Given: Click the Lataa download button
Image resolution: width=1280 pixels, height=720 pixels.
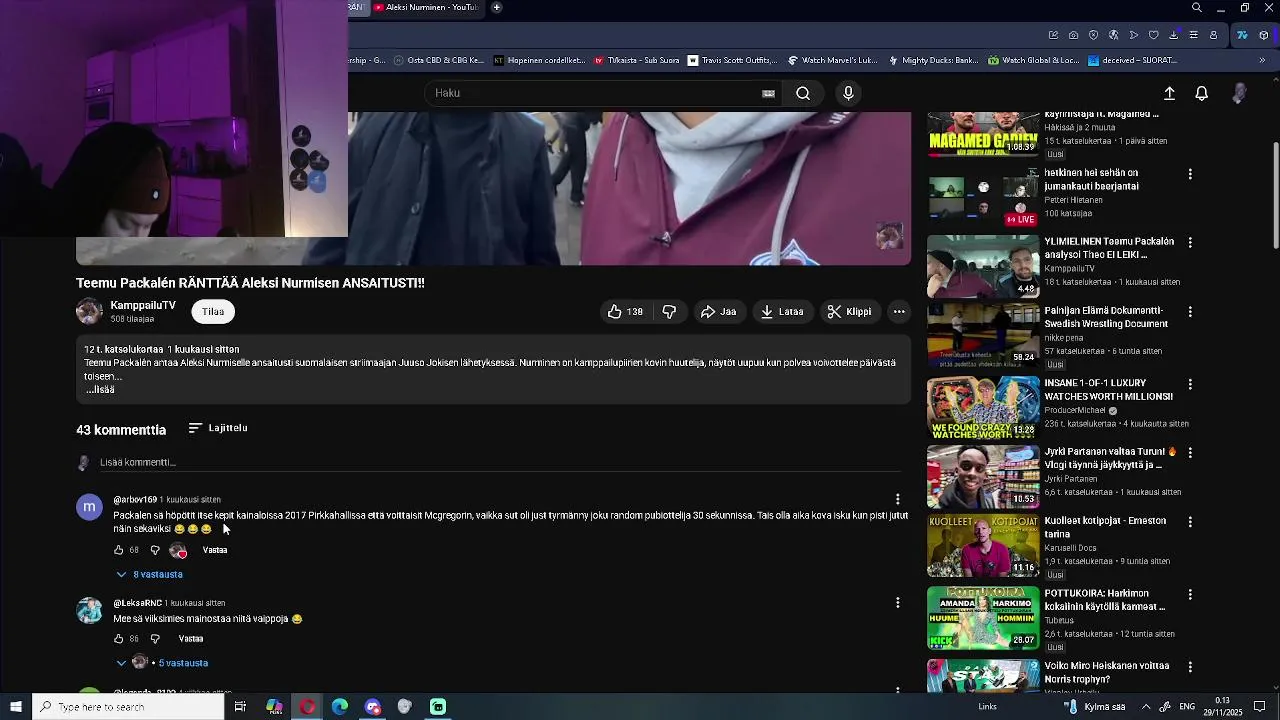Looking at the screenshot, I should tap(781, 312).
